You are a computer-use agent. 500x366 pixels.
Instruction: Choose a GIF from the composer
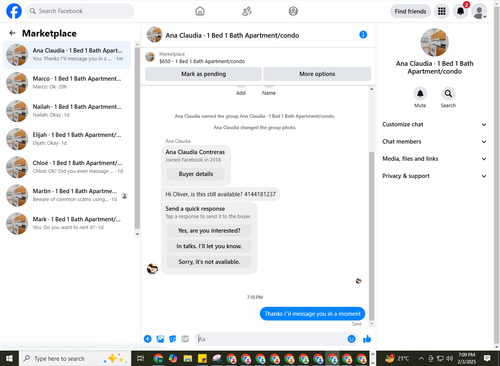[x=185, y=339]
